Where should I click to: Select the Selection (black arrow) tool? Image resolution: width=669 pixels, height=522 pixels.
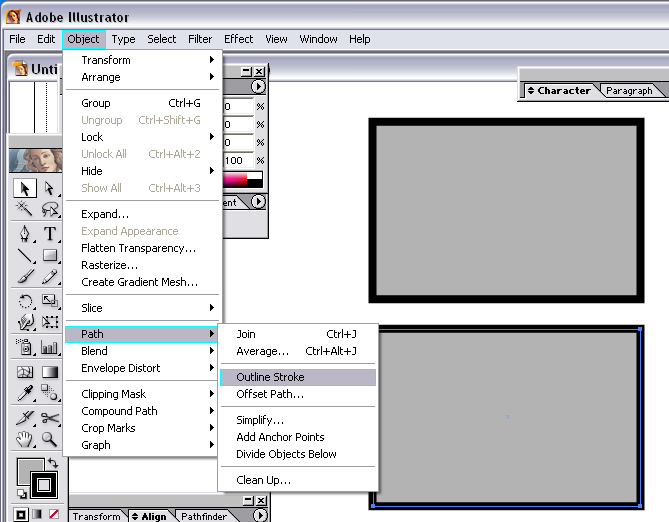click(x=25, y=188)
